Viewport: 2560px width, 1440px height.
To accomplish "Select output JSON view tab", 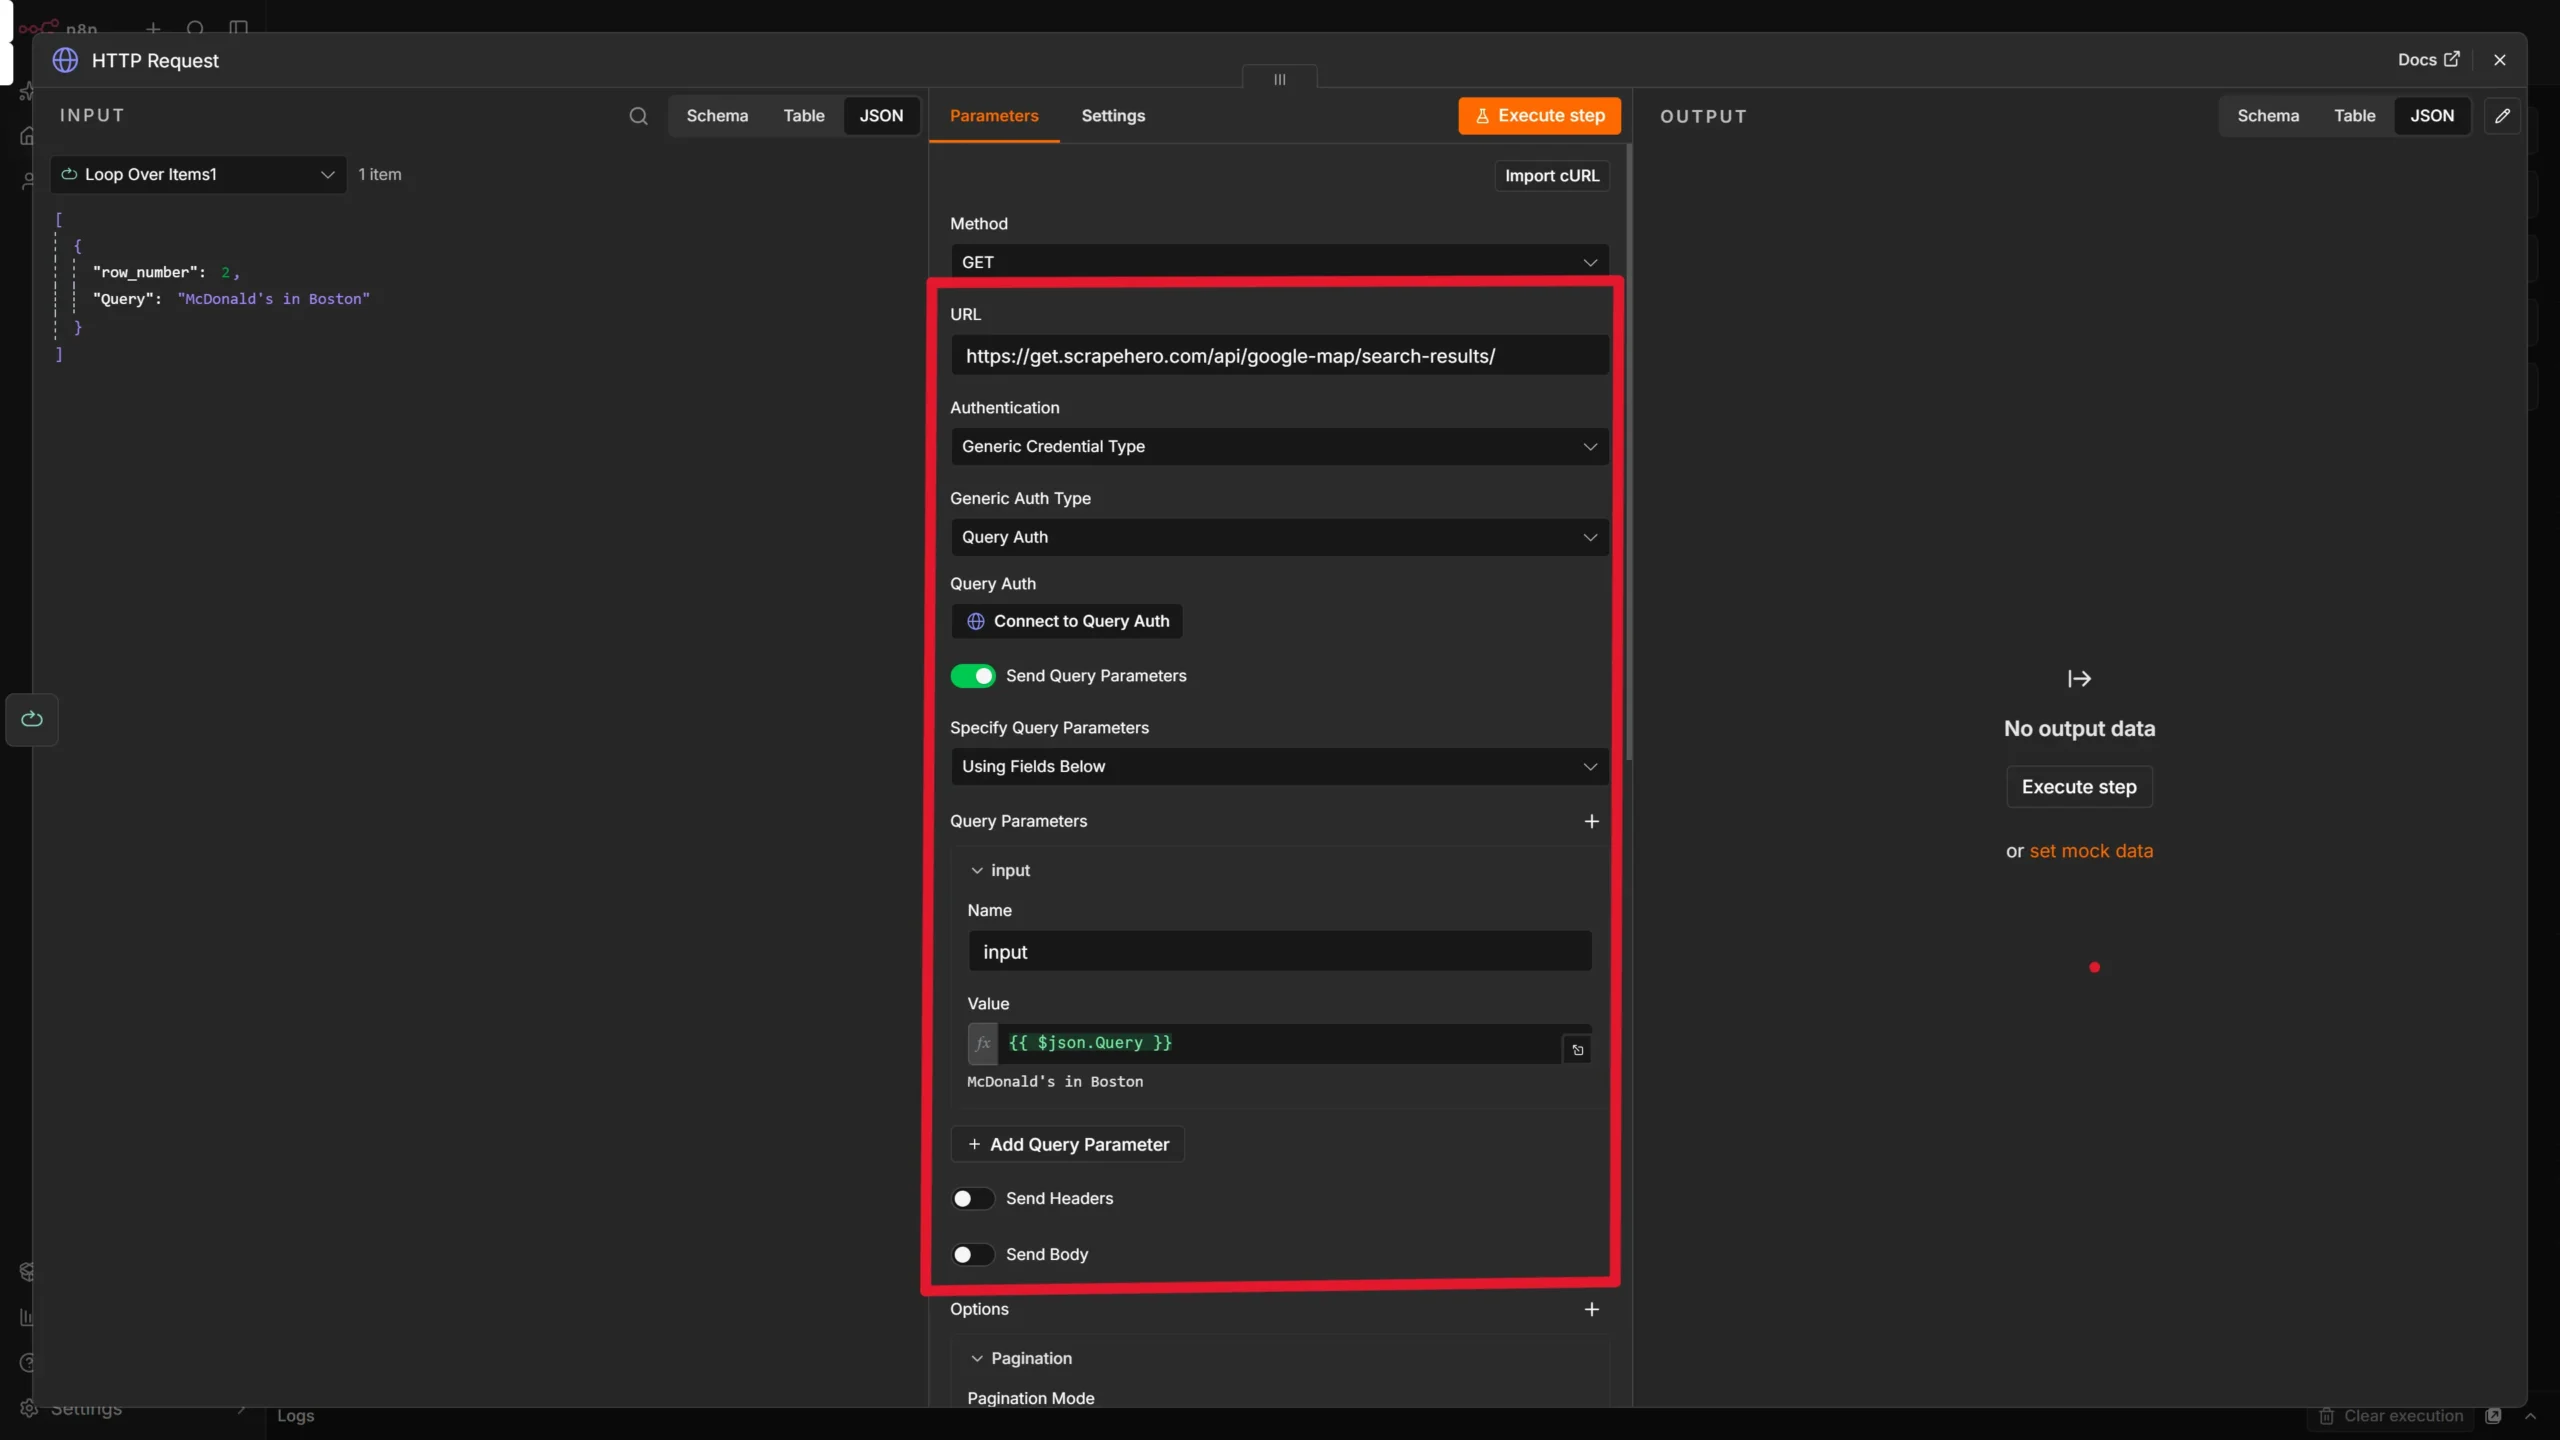I will 2431,116.
